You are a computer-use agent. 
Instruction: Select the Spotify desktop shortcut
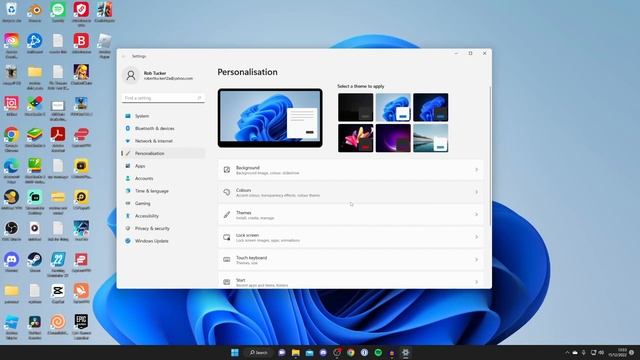[x=58, y=12]
